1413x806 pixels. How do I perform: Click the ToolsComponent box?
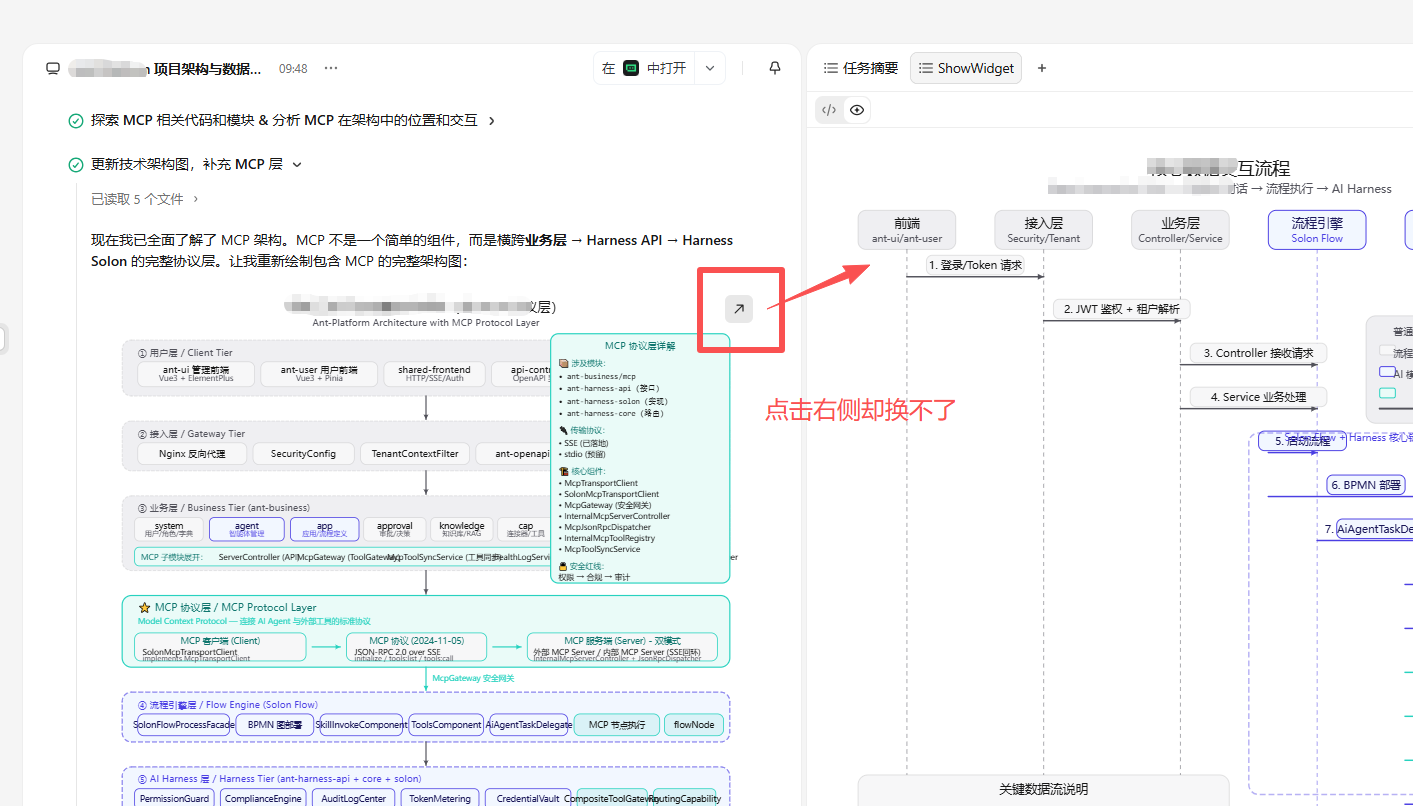(x=446, y=724)
